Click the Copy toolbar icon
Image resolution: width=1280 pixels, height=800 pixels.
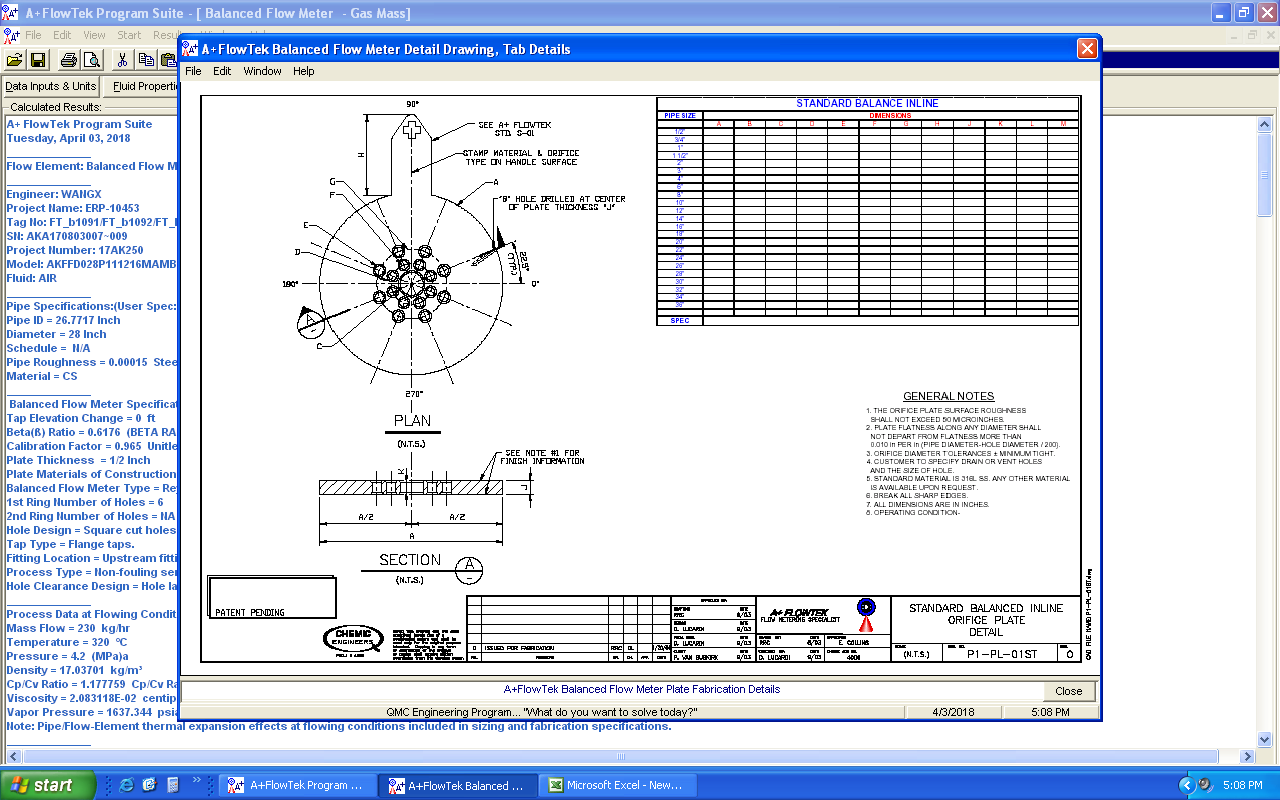tap(147, 60)
